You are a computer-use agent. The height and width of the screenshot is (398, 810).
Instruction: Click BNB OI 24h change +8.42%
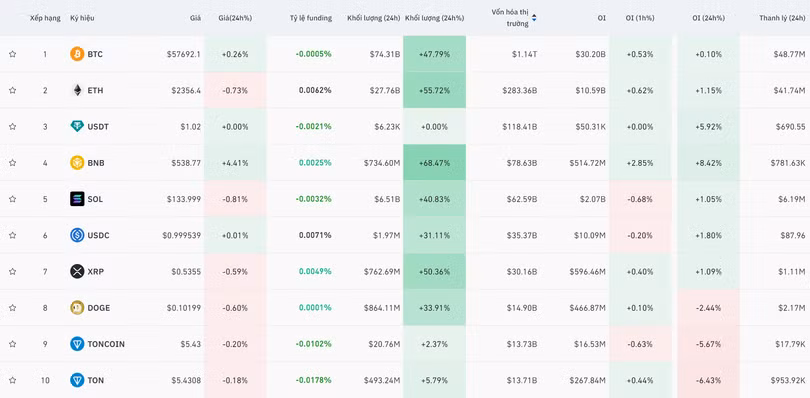[x=708, y=162]
